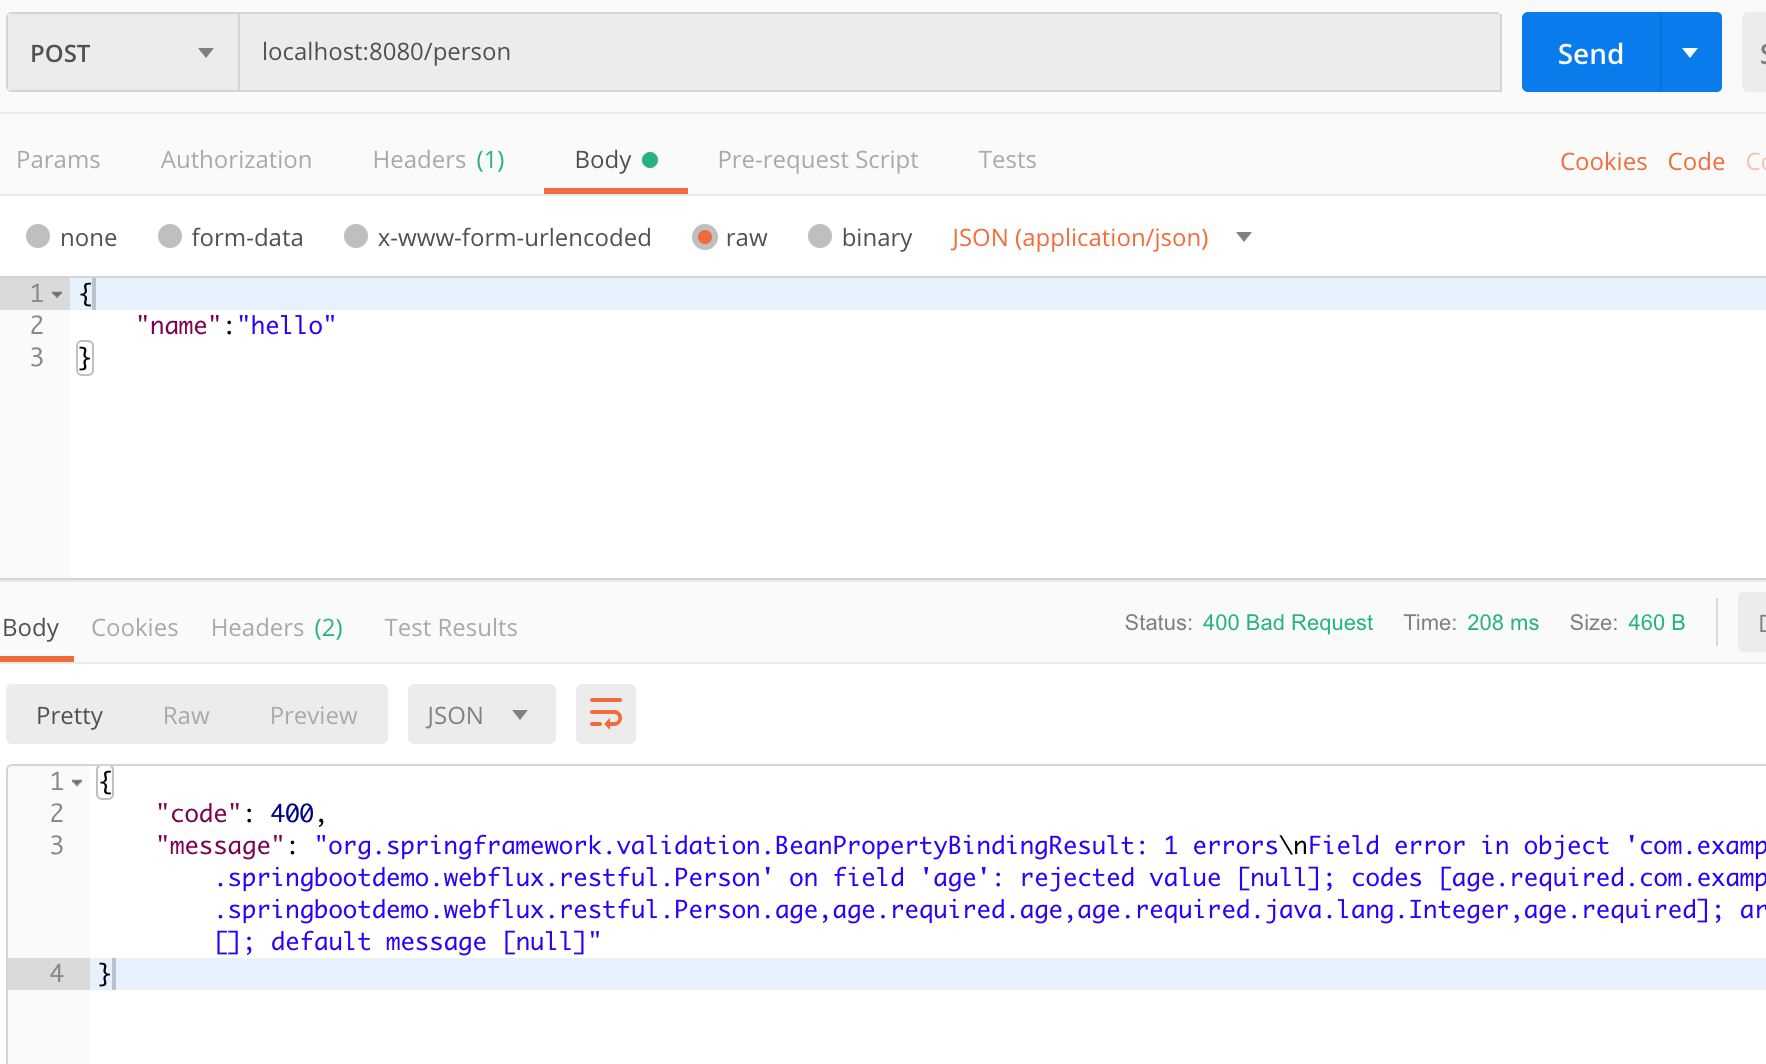
Task: Open the Pre-request Script tab
Action: tap(817, 159)
